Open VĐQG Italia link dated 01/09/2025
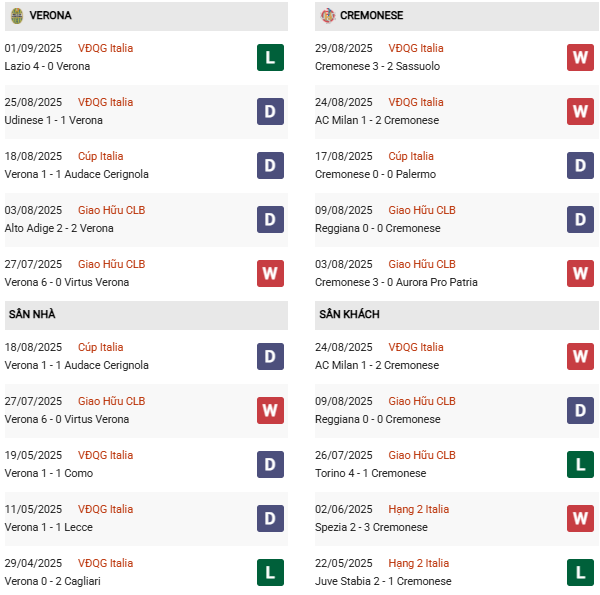 pyautogui.click(x=105, y=48)
